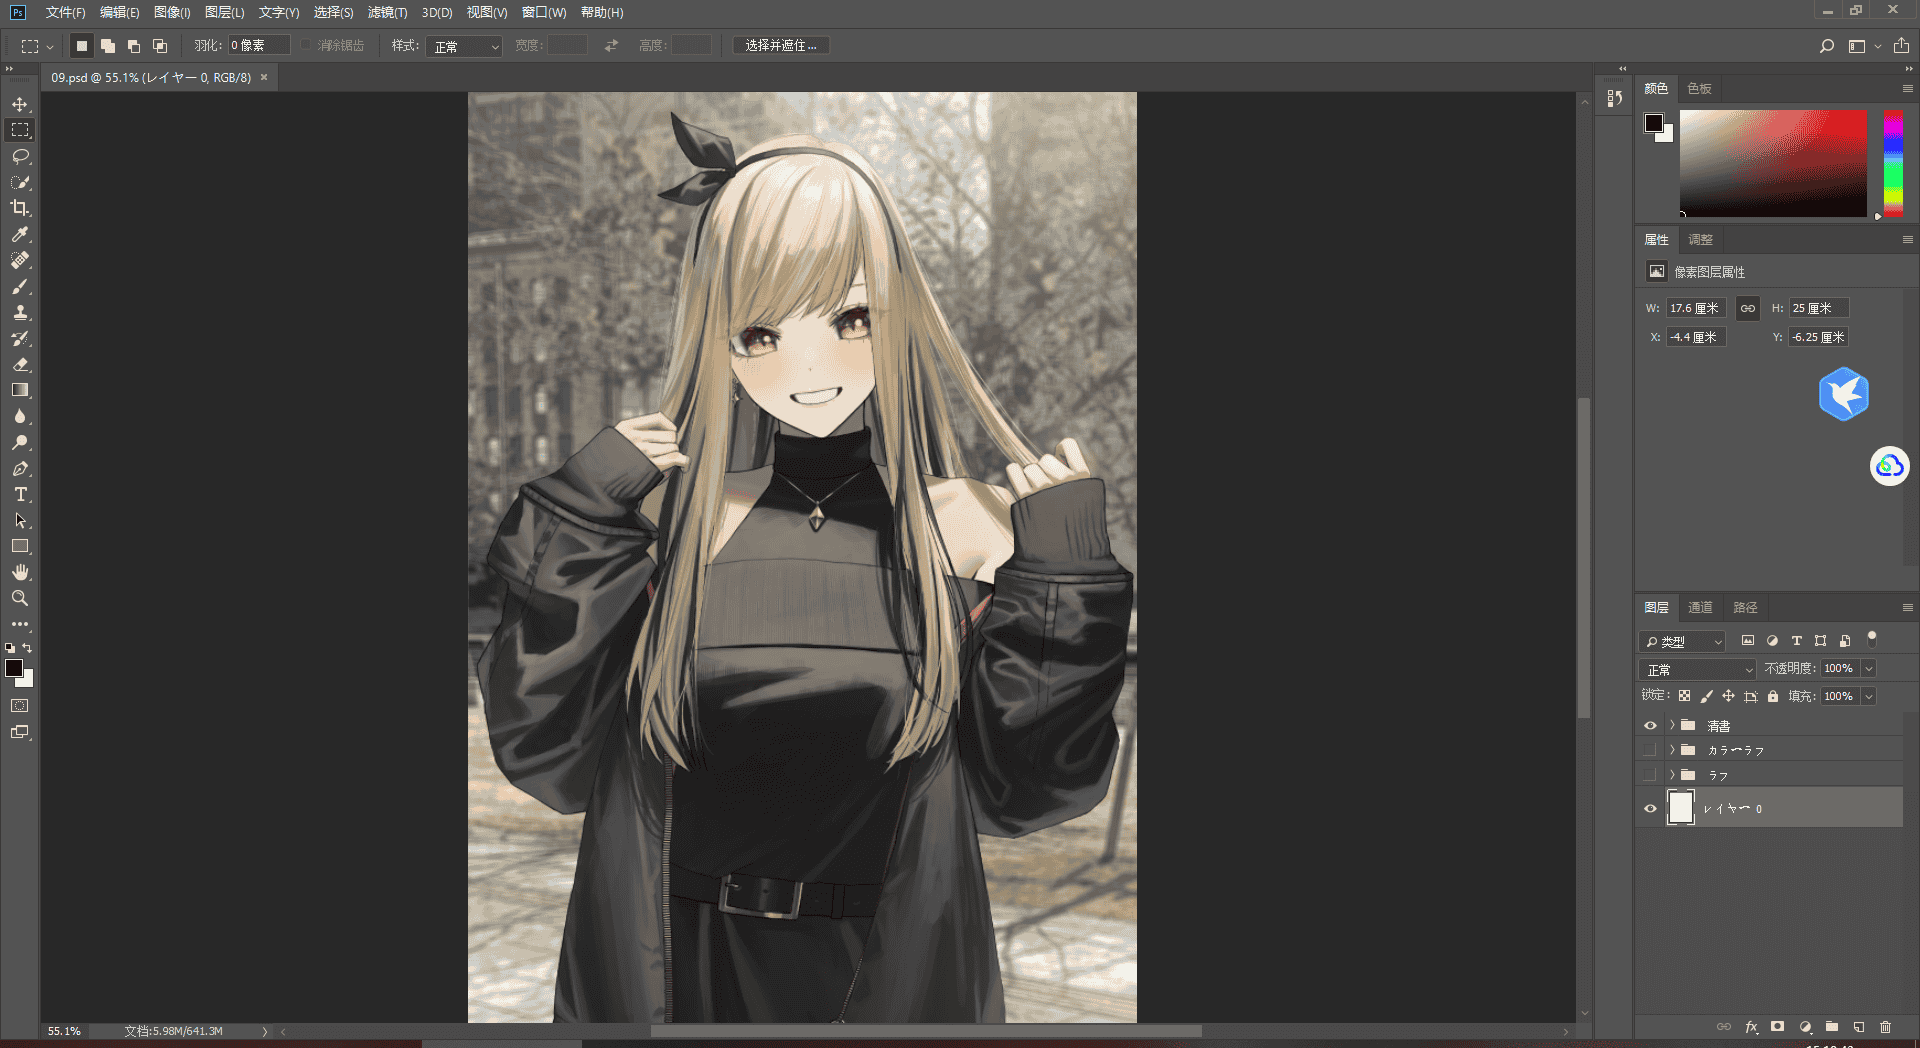Switch to the 通道 tab
Screen dimensions: 1920x1048
(x=1700, y=607)
